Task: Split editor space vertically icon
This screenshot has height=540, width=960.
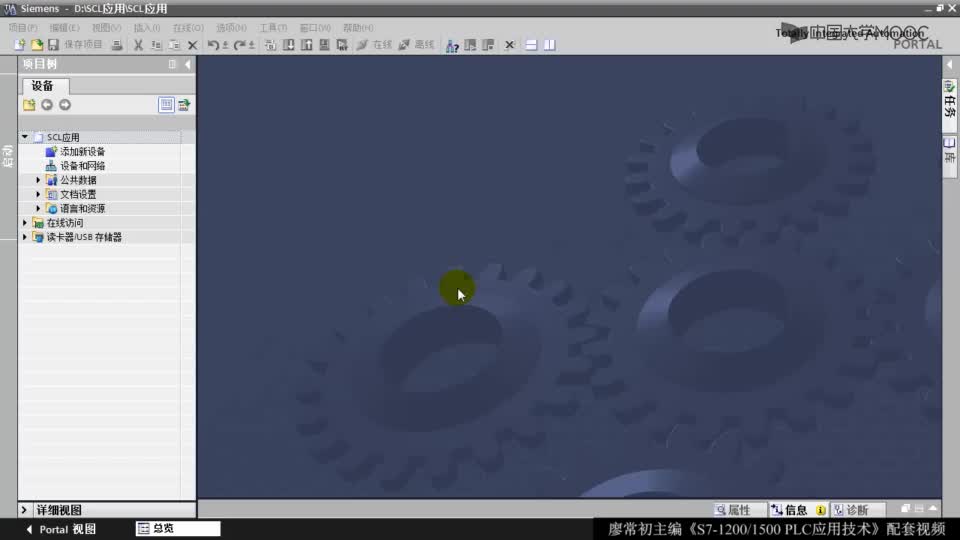Action: tap(550, 45)
